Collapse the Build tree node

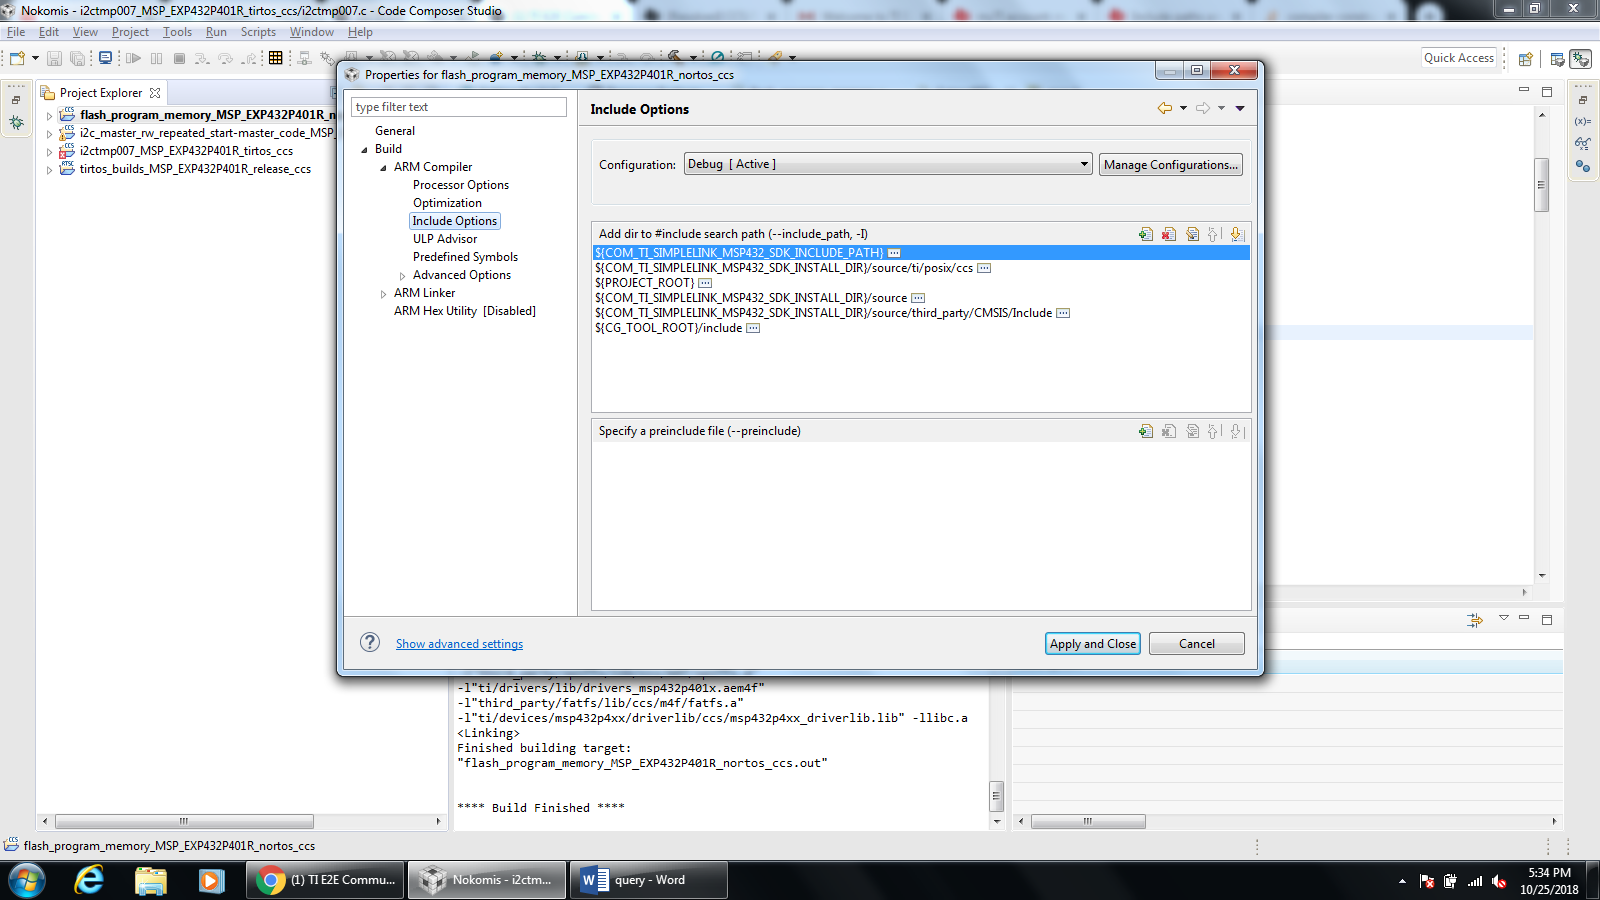[364, 150]
